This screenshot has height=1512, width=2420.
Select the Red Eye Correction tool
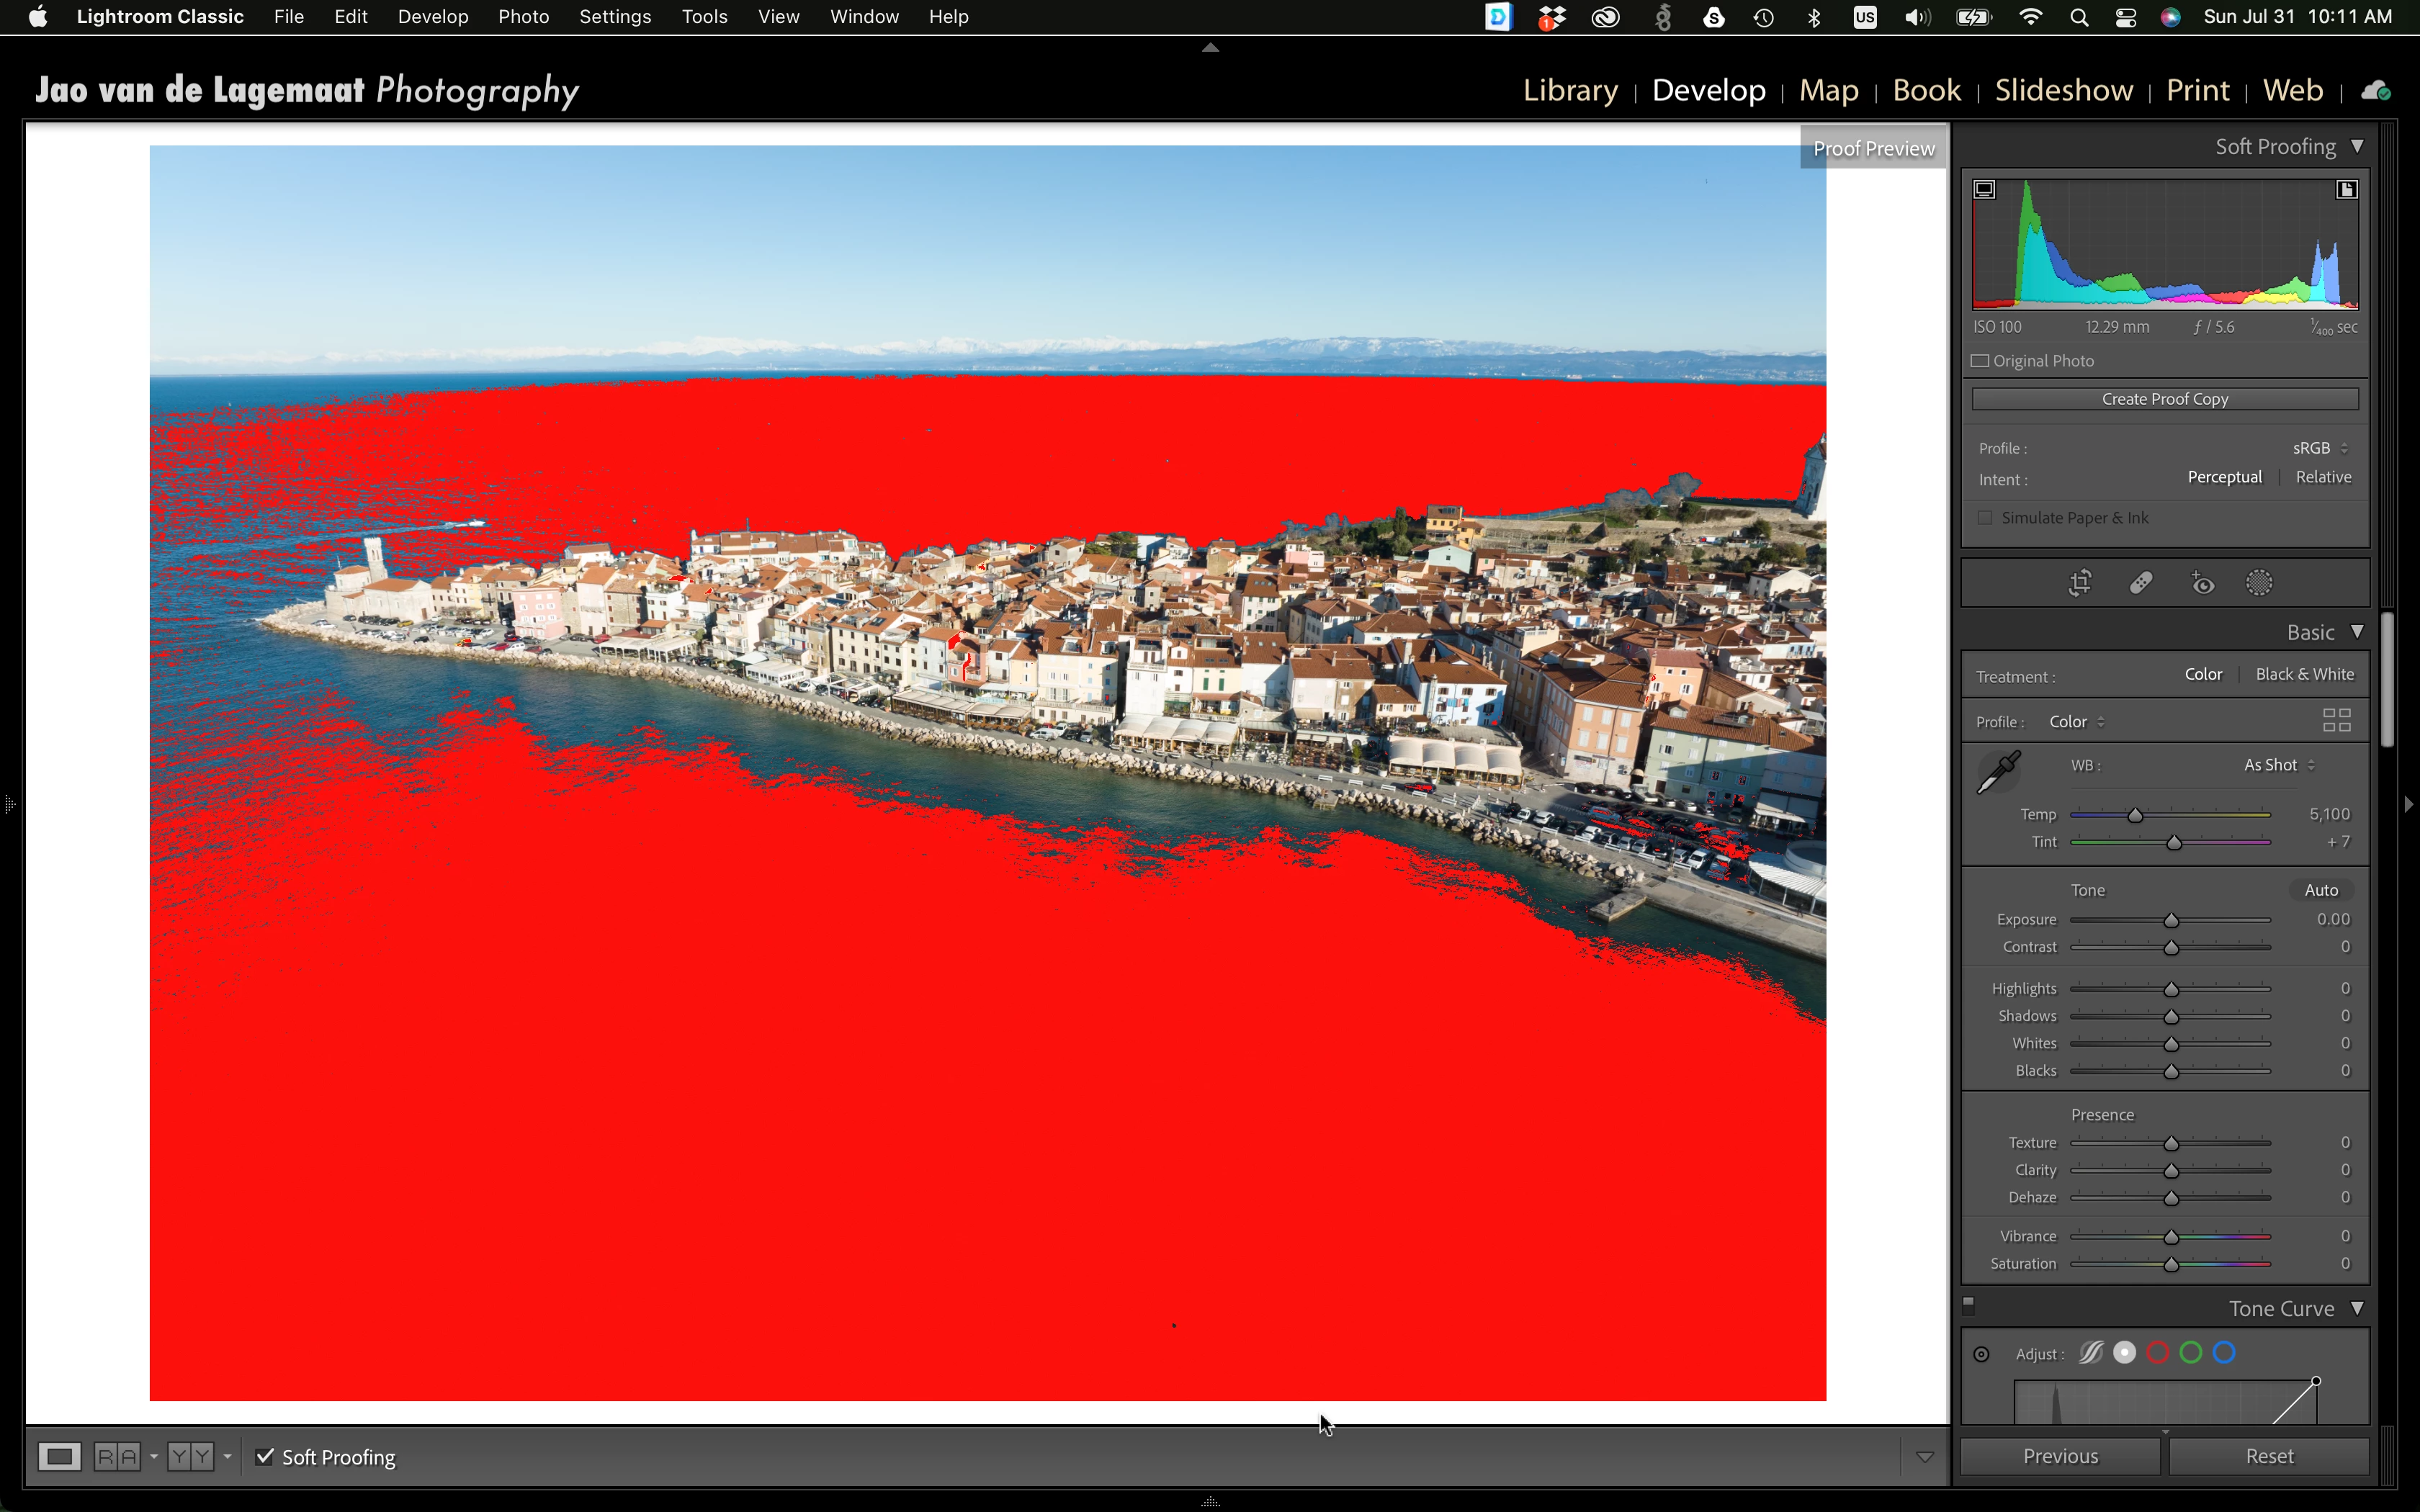[2202, 583]
